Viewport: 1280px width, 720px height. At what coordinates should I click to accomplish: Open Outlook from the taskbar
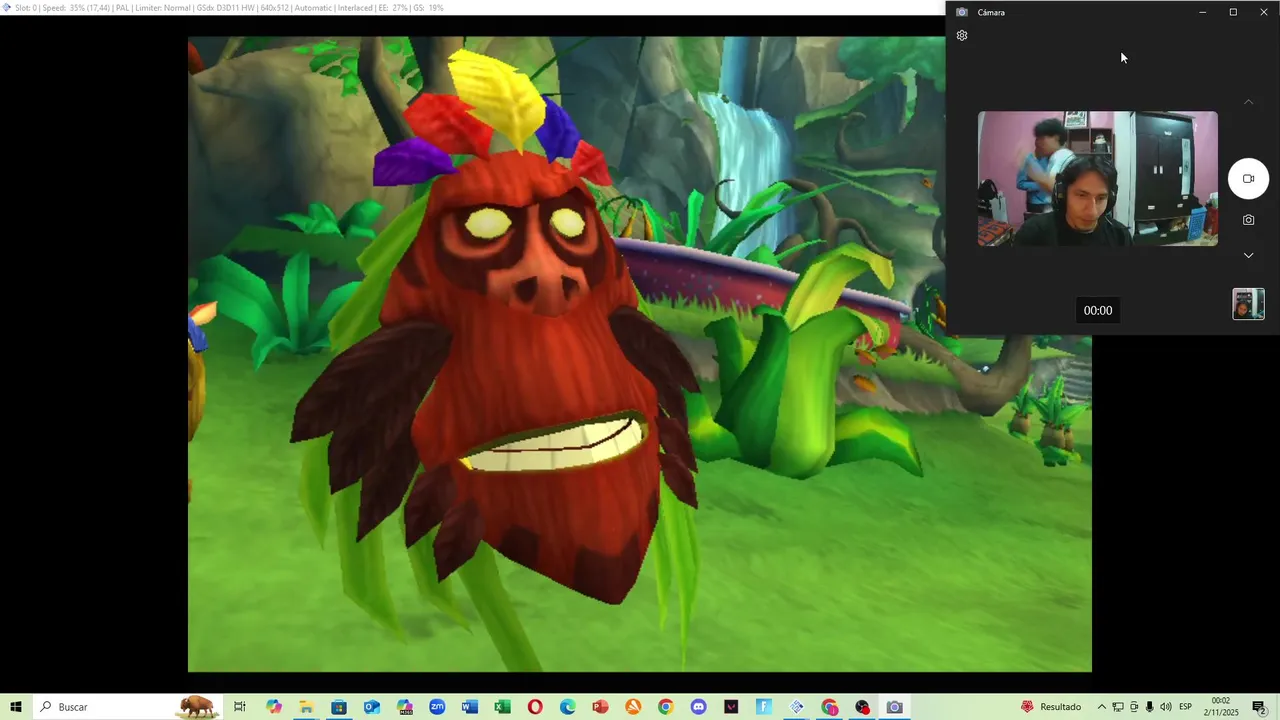point(372,707)
